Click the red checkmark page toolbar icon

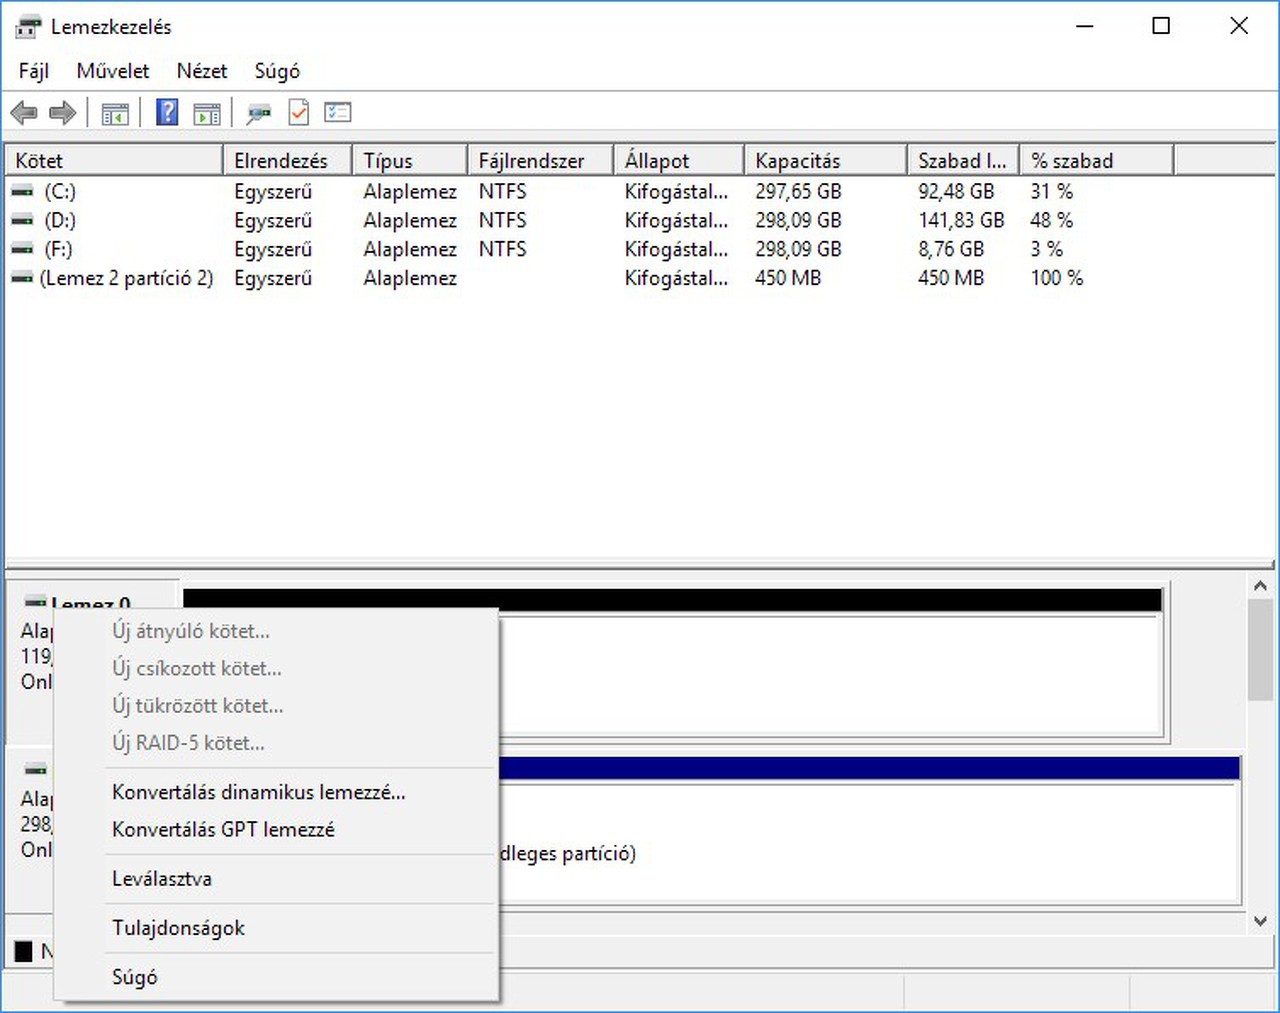[x=298, y=113]
